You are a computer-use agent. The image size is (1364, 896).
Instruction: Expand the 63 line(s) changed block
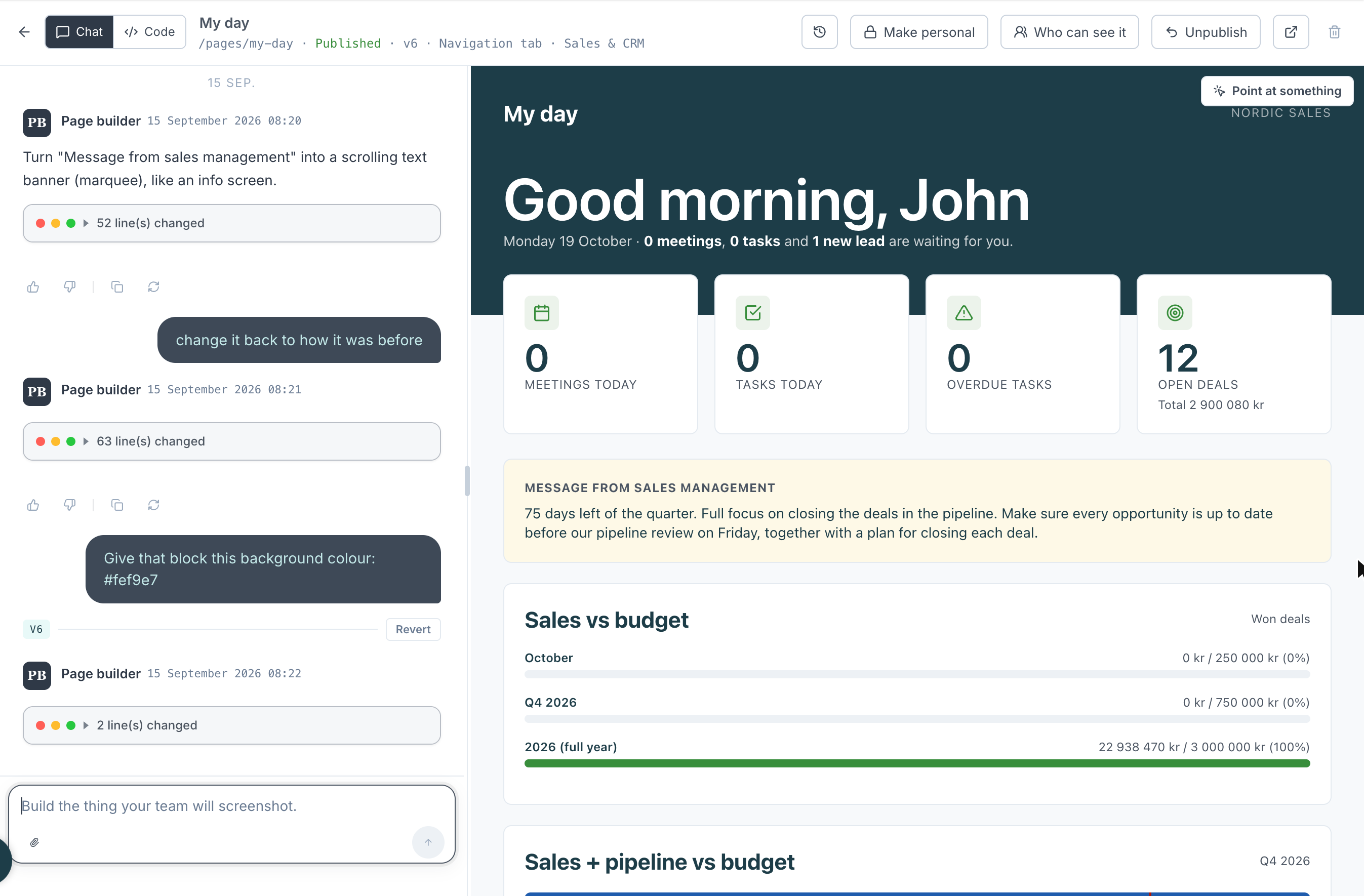click(x=232, y=441)
